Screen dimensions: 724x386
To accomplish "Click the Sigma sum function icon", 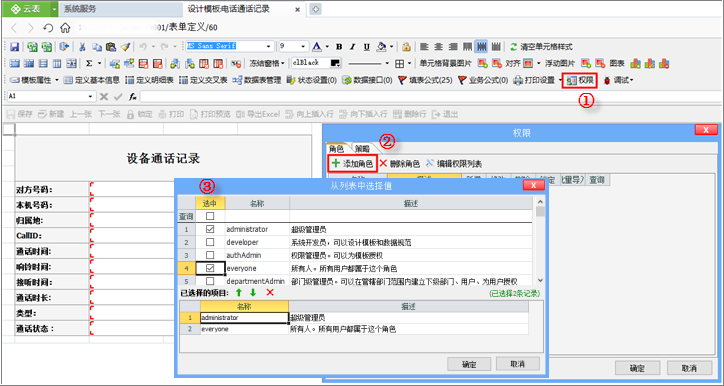I will [89, 63].
